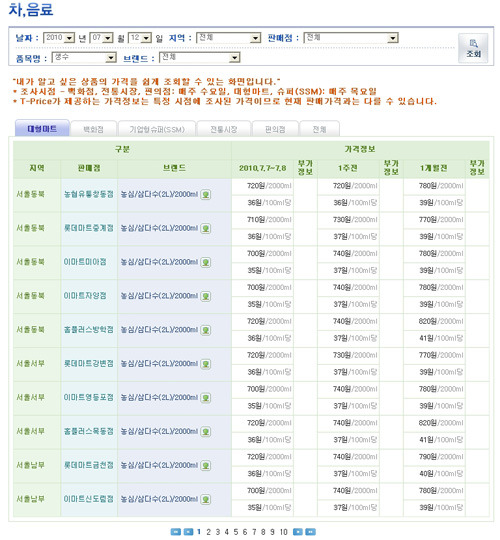Click green product icon in 이마트신도림점 row
This screenshot has width=500, height=540.
point(206,499)
